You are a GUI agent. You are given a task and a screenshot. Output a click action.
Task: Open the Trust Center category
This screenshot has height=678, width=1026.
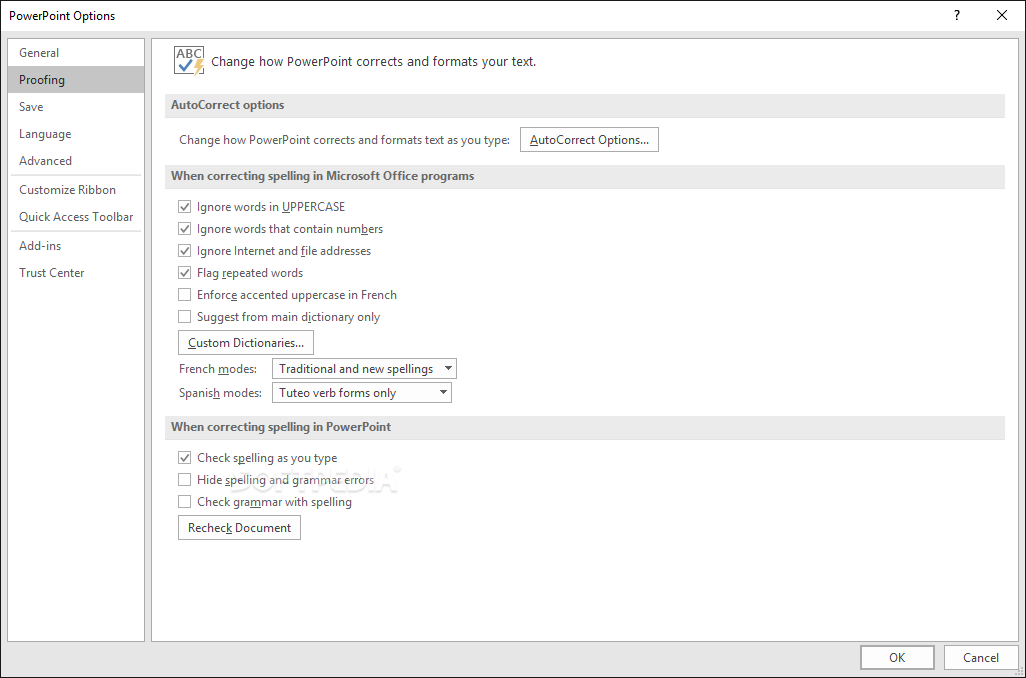click(x=76, y=273)
